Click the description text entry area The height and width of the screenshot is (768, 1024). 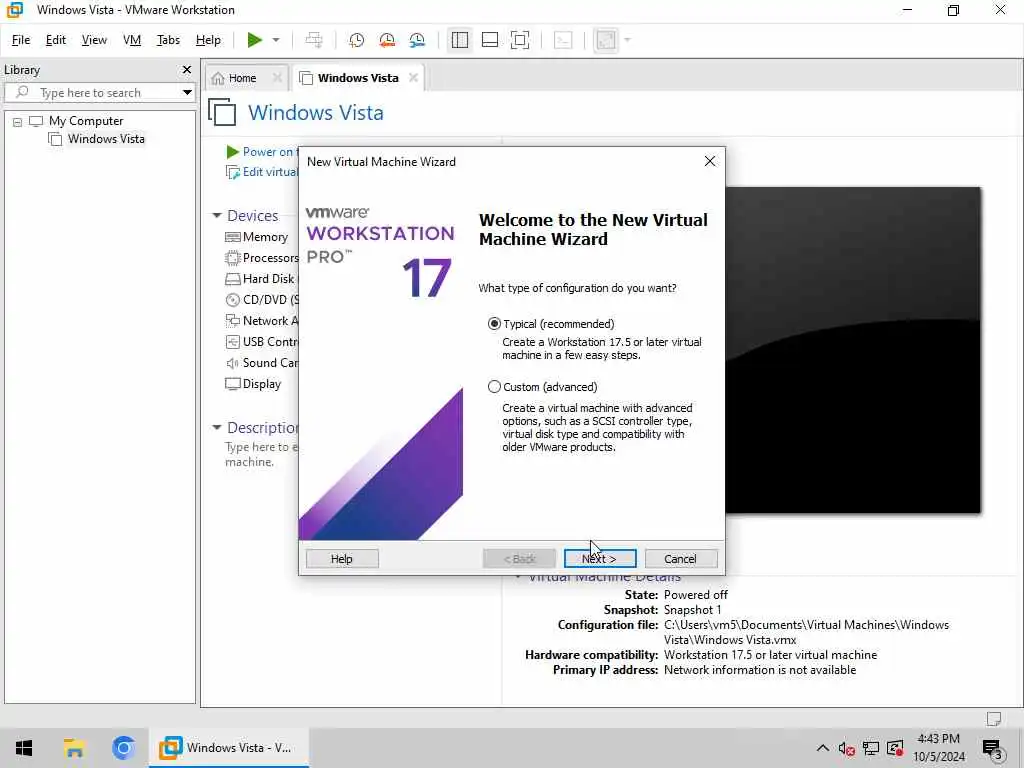(261, 454)
